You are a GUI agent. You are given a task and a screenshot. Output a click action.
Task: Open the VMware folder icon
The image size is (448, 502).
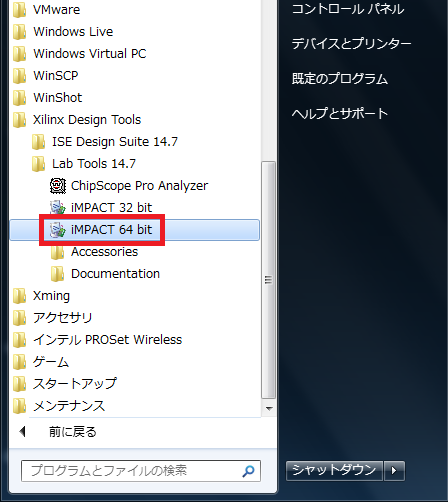19,10
